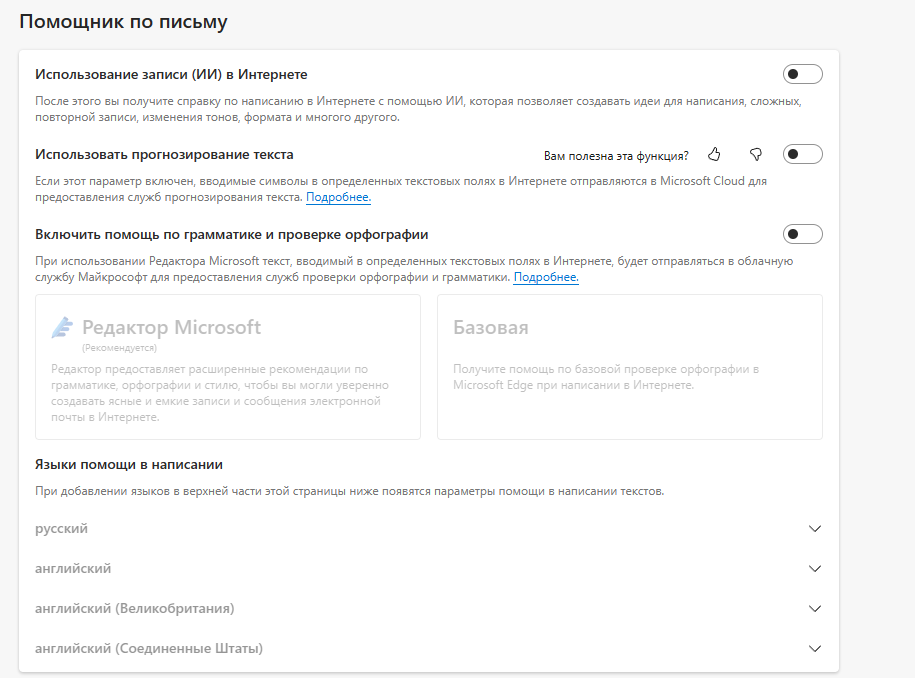Select the Редактор Microsoft option card
915x678 pixels.
tap(228, 367)
